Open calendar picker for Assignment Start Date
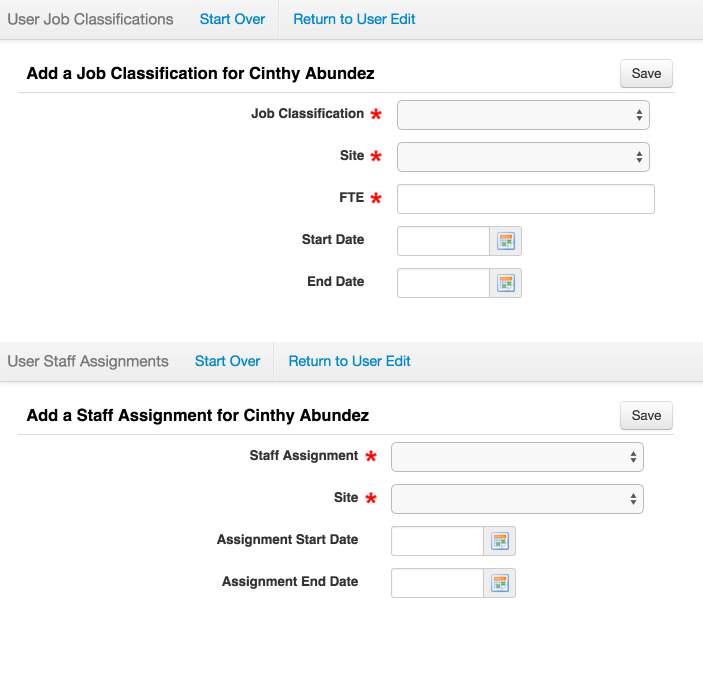This screenshot has width=703, height=684. 499,541
